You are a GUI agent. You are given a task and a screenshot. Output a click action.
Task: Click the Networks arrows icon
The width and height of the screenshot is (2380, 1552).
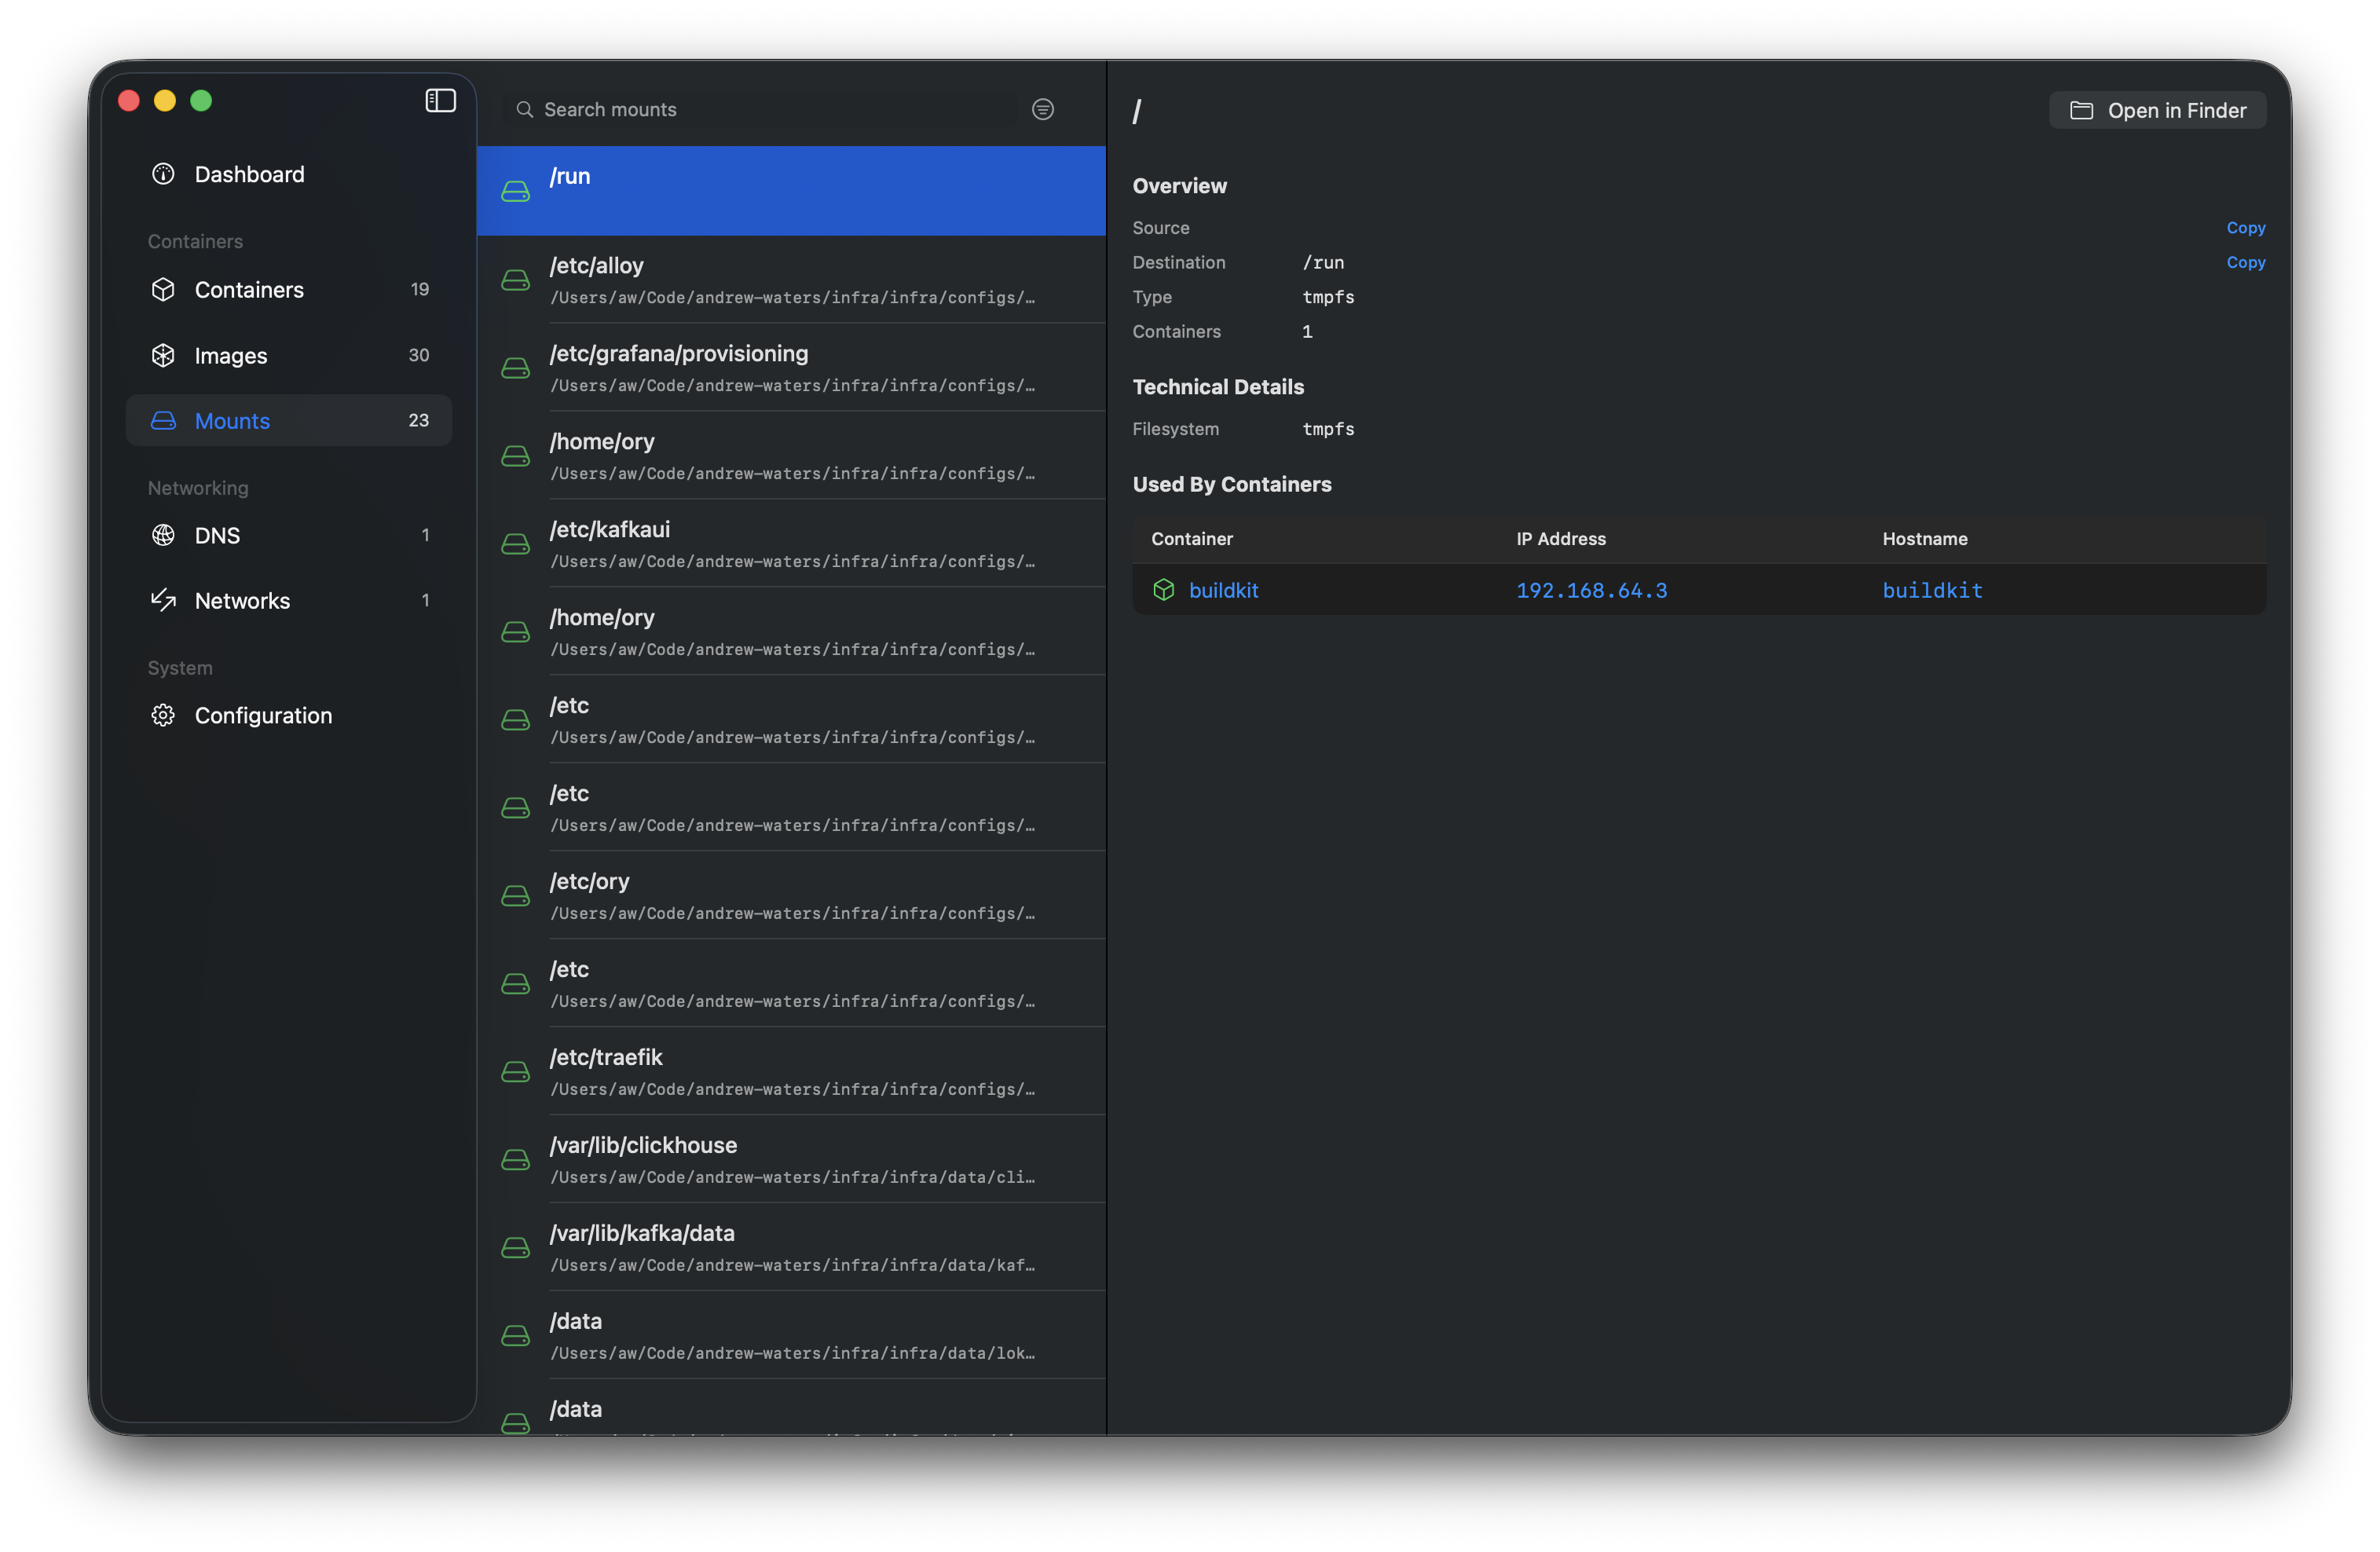click(163, 600)
